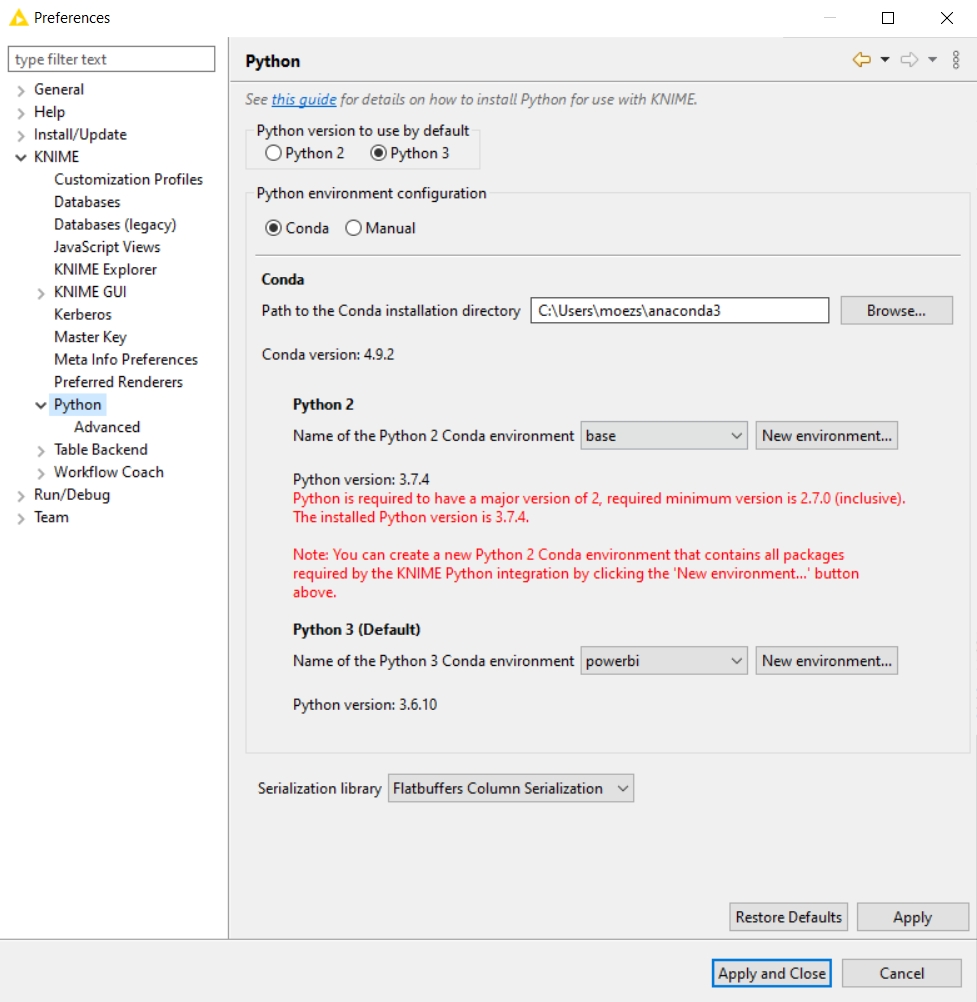Expand the General preferences category

pyautogui.click(x=21, y=90)
